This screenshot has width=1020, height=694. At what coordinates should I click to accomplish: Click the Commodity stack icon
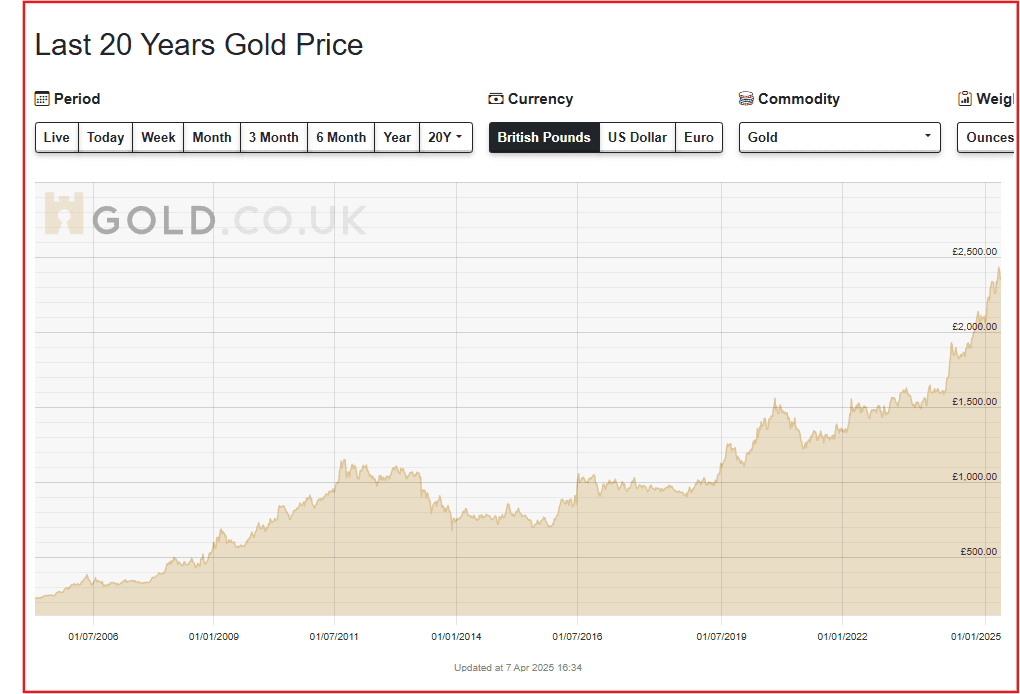pyautogui.click(x=746, y=99)
